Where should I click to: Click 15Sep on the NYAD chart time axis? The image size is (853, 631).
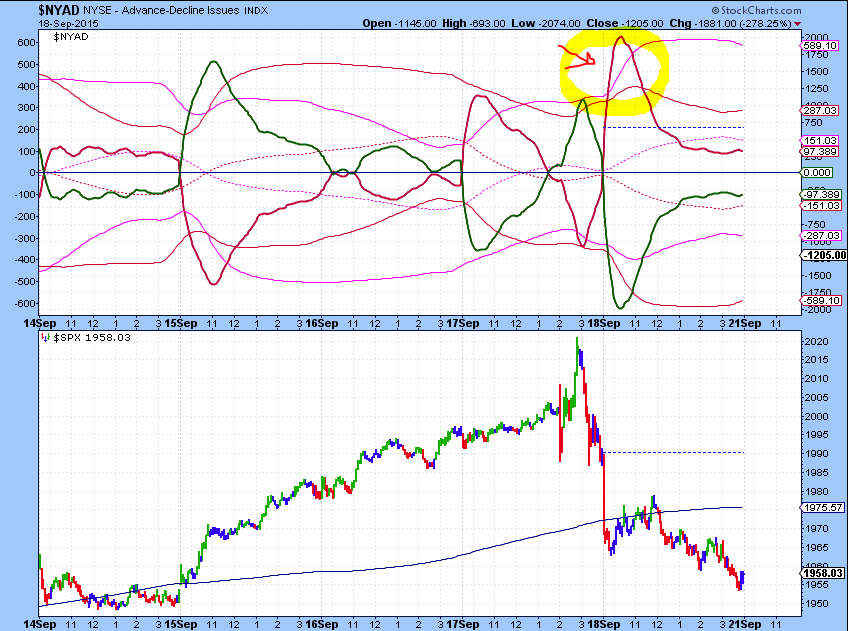(x=181, y=323)
